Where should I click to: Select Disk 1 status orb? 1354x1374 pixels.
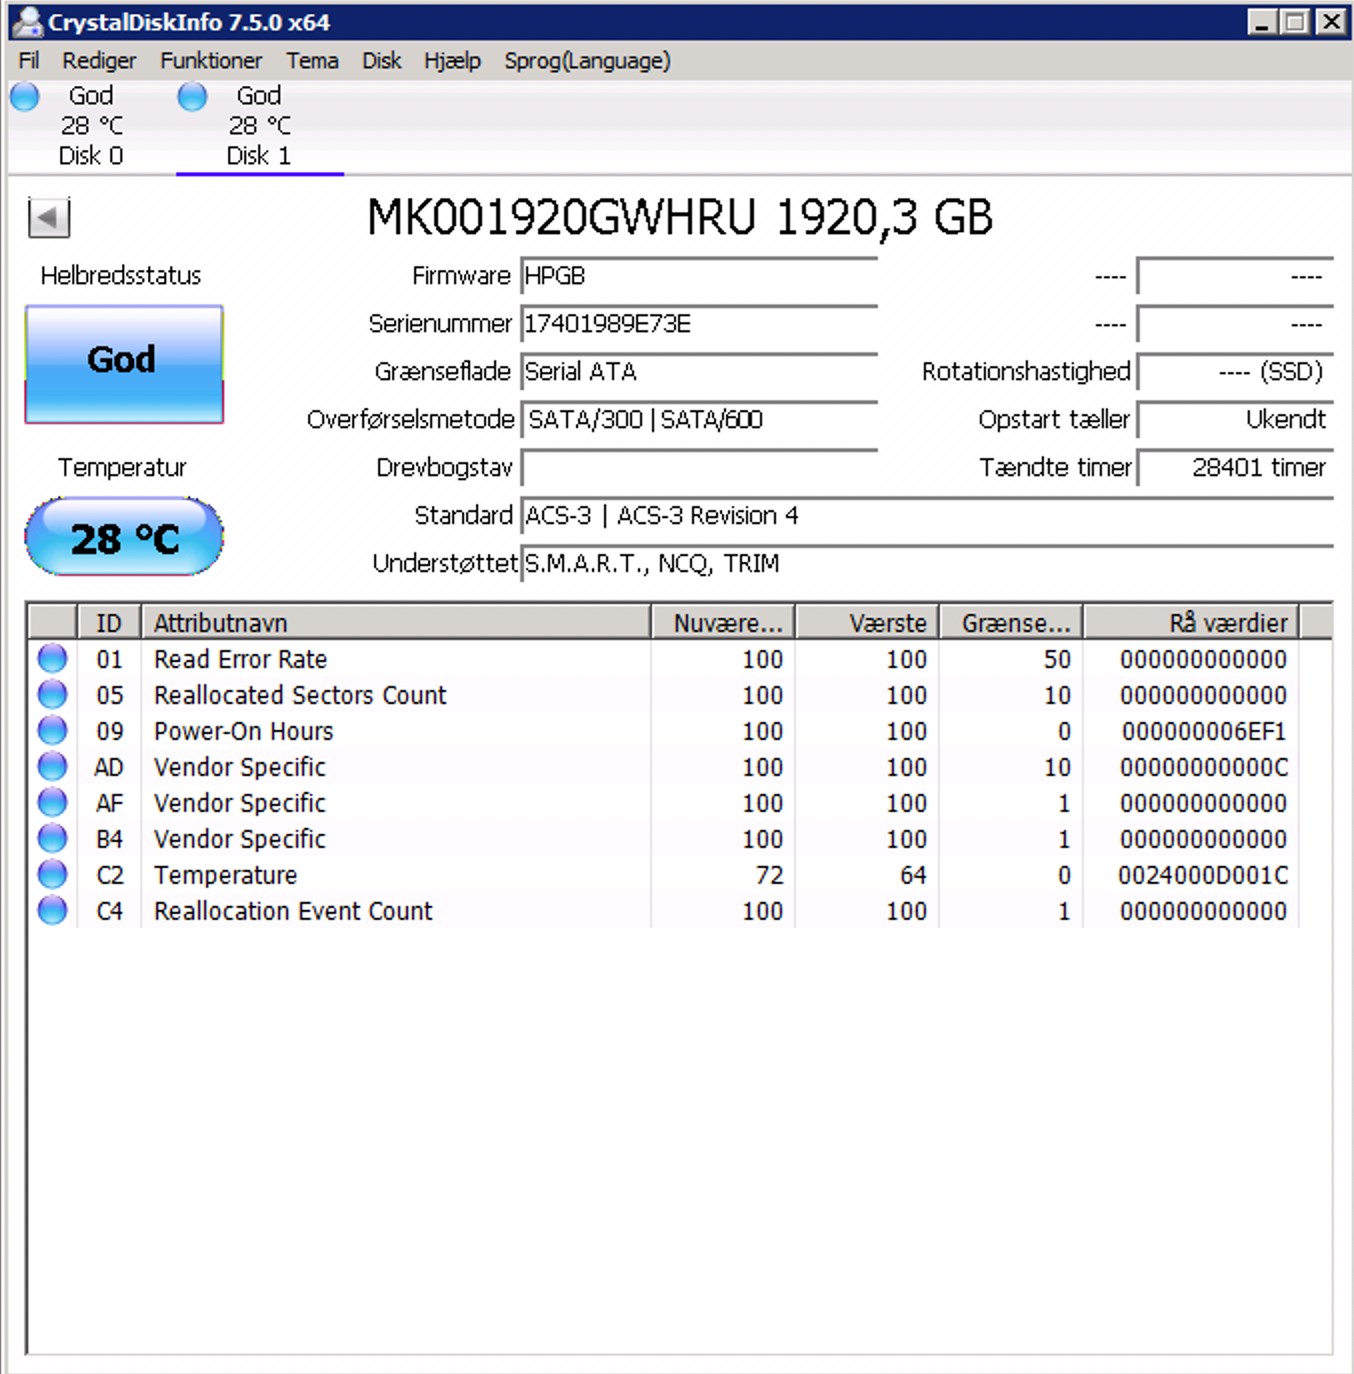[x=192, y=97]
